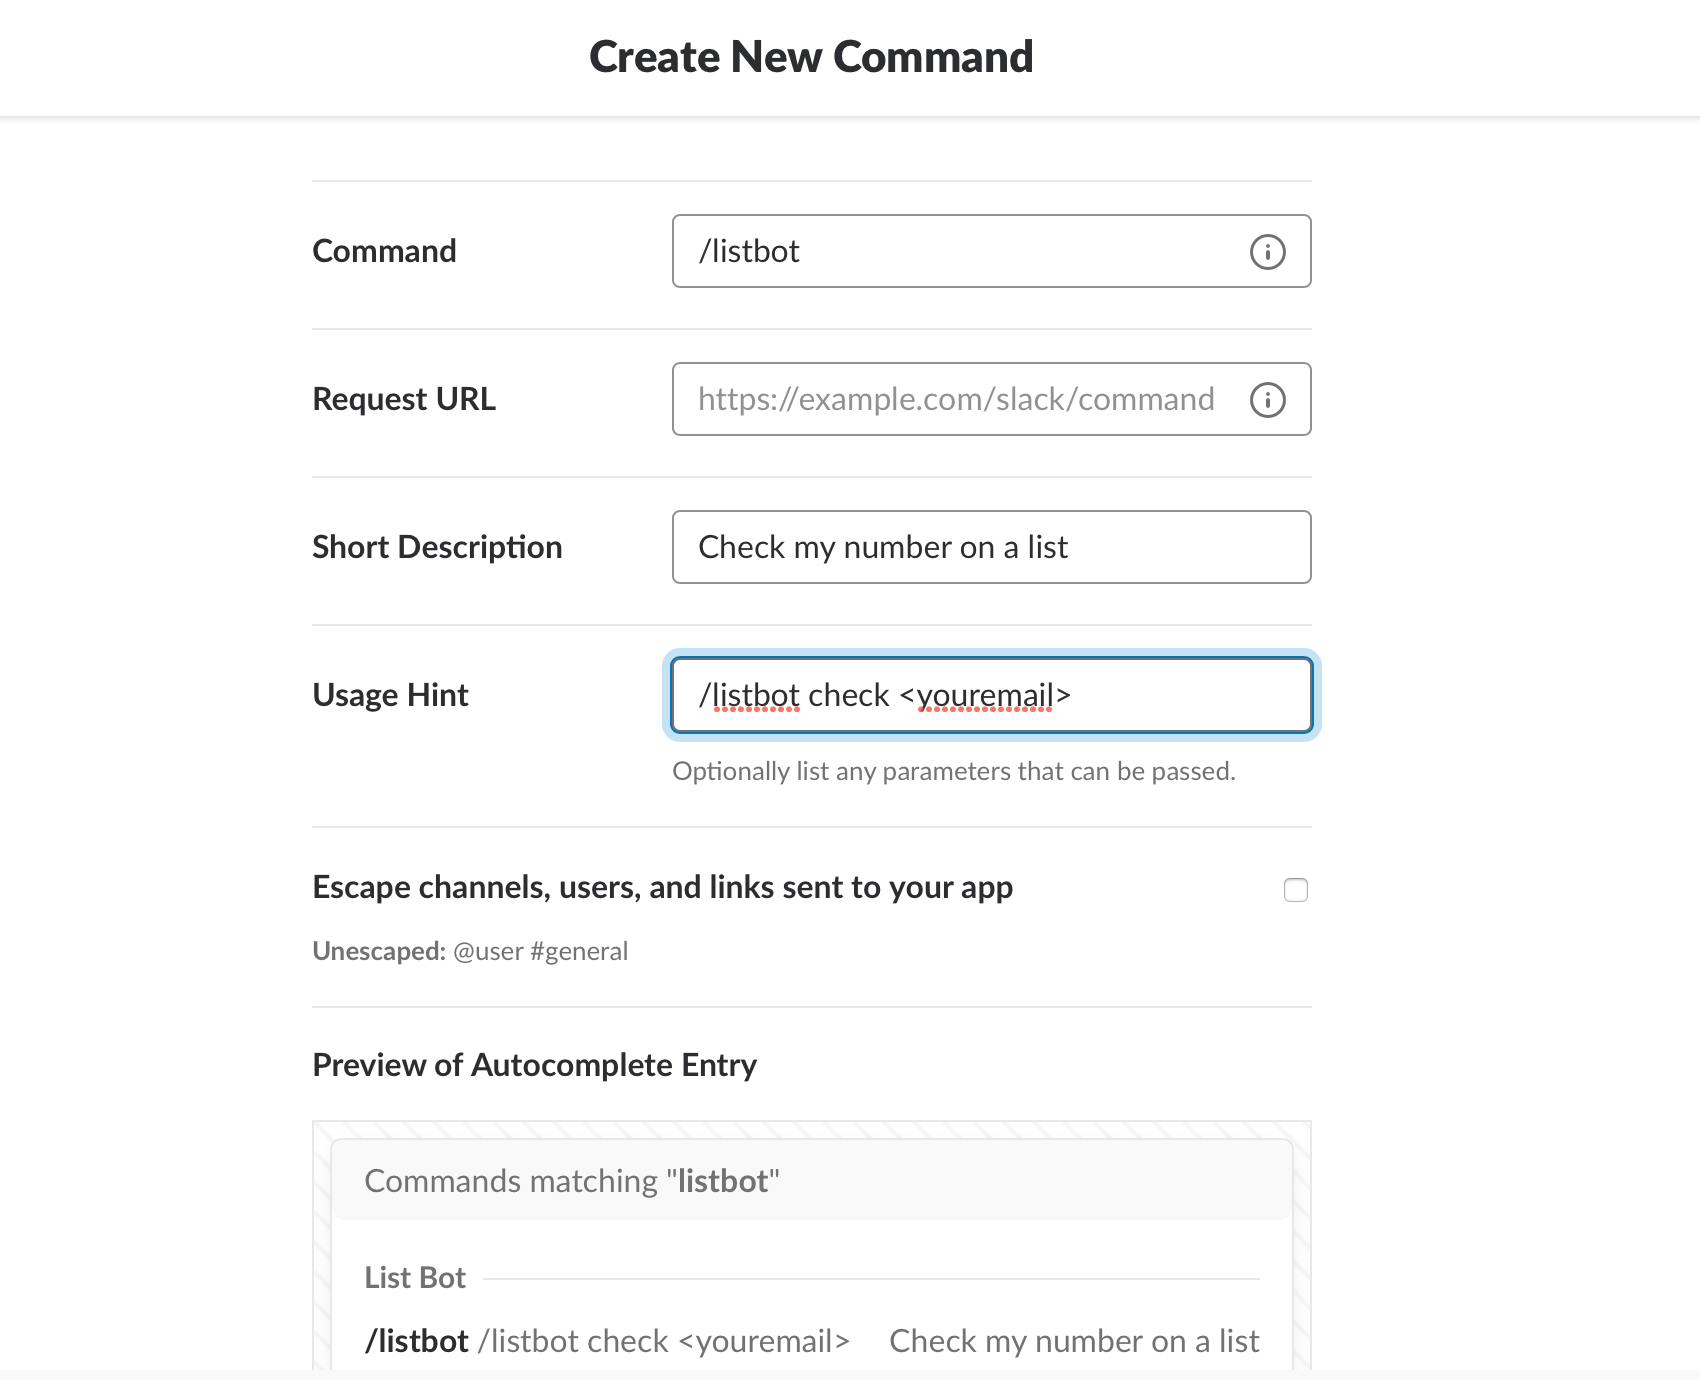Click into the Request URL input field
Image resolution: width=1700 pixels, height=1380 pixels.
pyautogui.click(x=991, y=399)
